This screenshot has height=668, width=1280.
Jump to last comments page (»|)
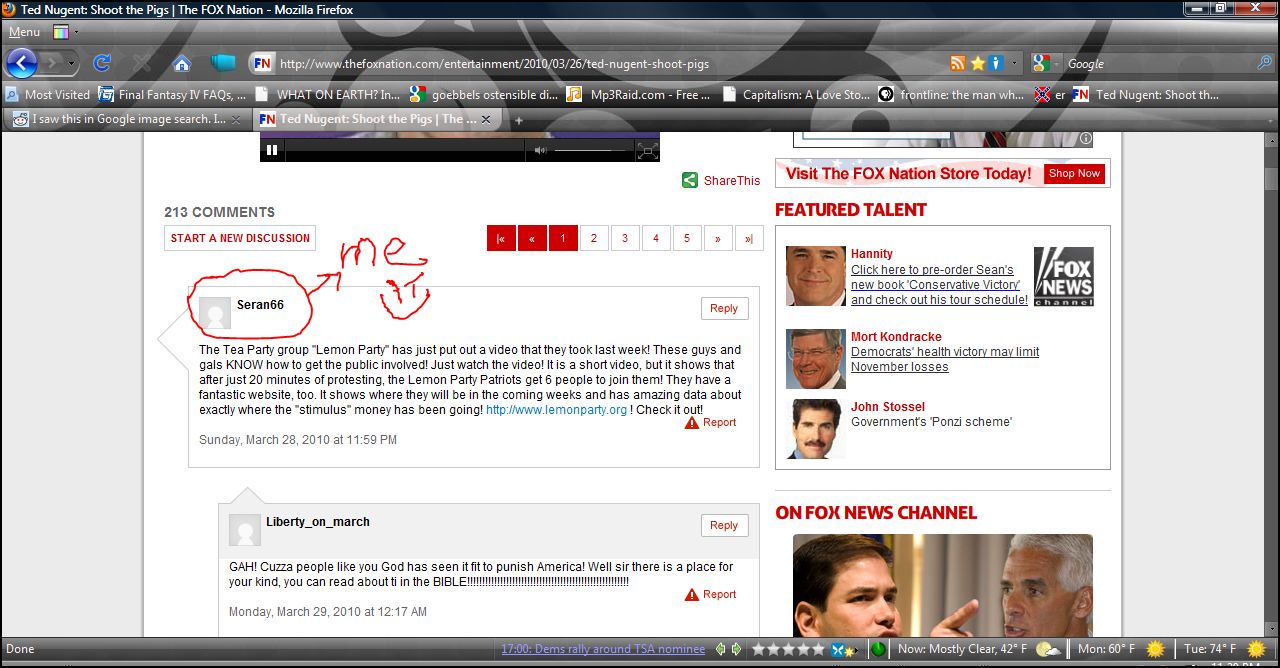point(749,238)
